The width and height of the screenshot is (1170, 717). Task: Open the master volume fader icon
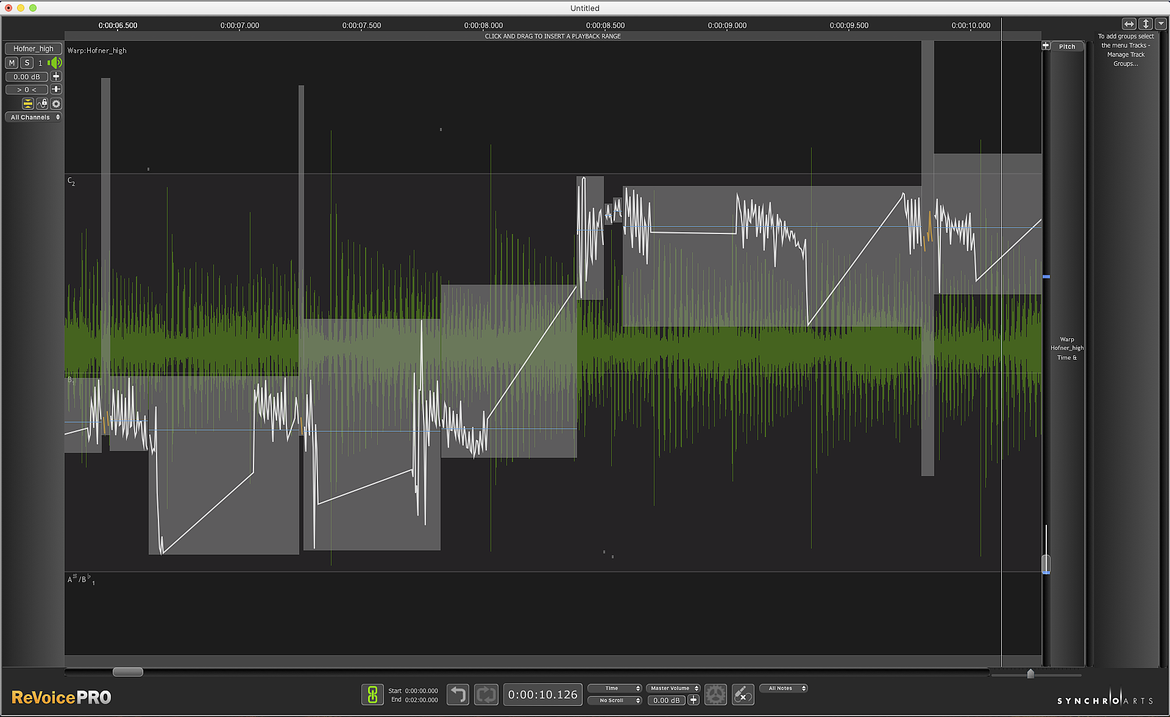[x=694, y=700]
